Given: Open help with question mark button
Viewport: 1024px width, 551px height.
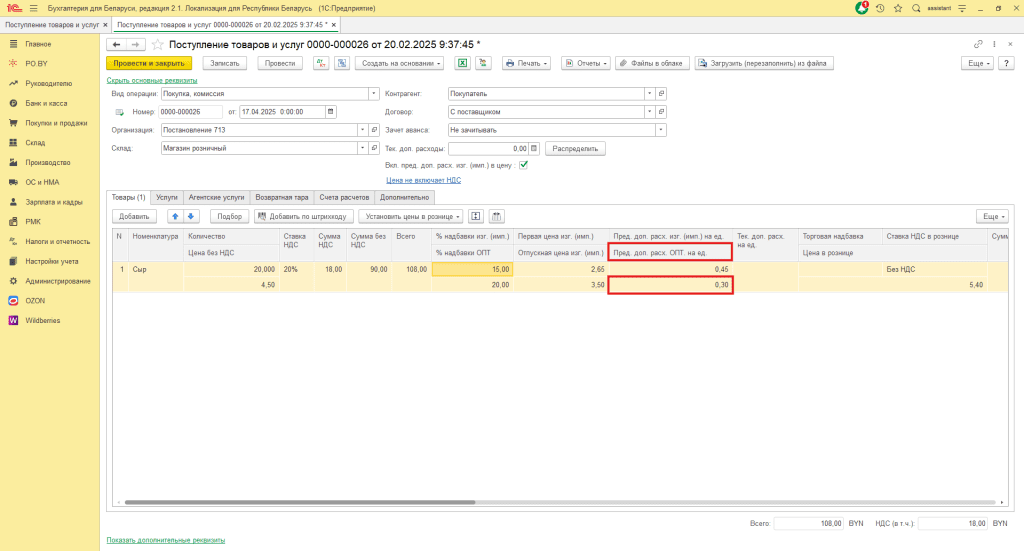Looking at the screenshot, I should click(x=1006, y=63).
